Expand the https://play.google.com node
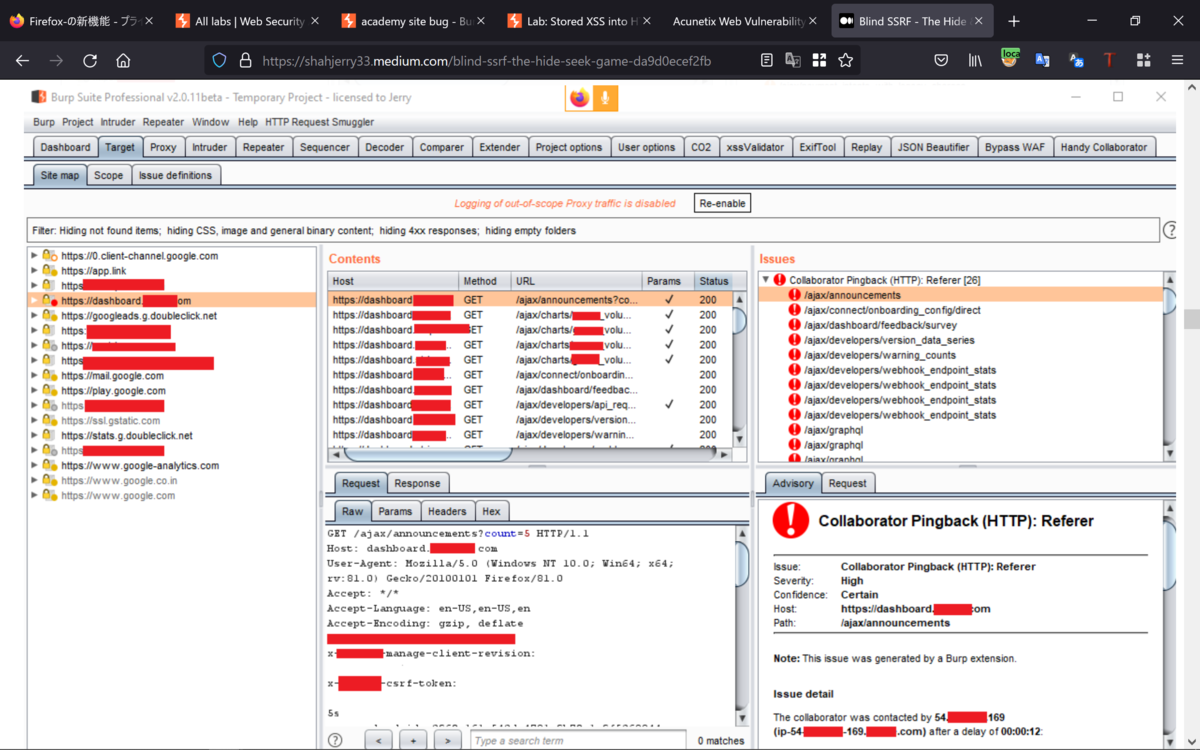 point(34,391)
